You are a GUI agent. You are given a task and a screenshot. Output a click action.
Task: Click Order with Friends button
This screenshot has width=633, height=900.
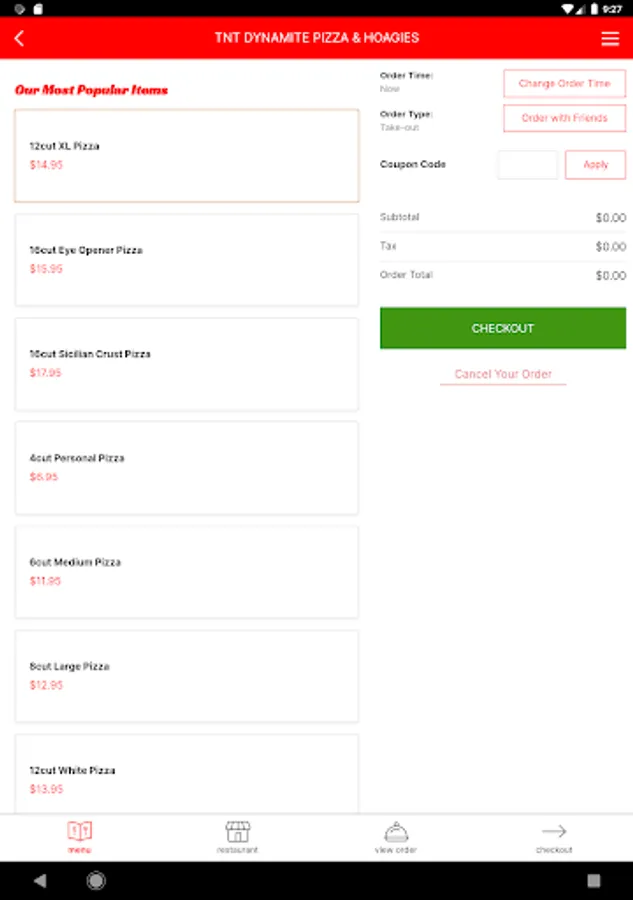click(564, 118)
